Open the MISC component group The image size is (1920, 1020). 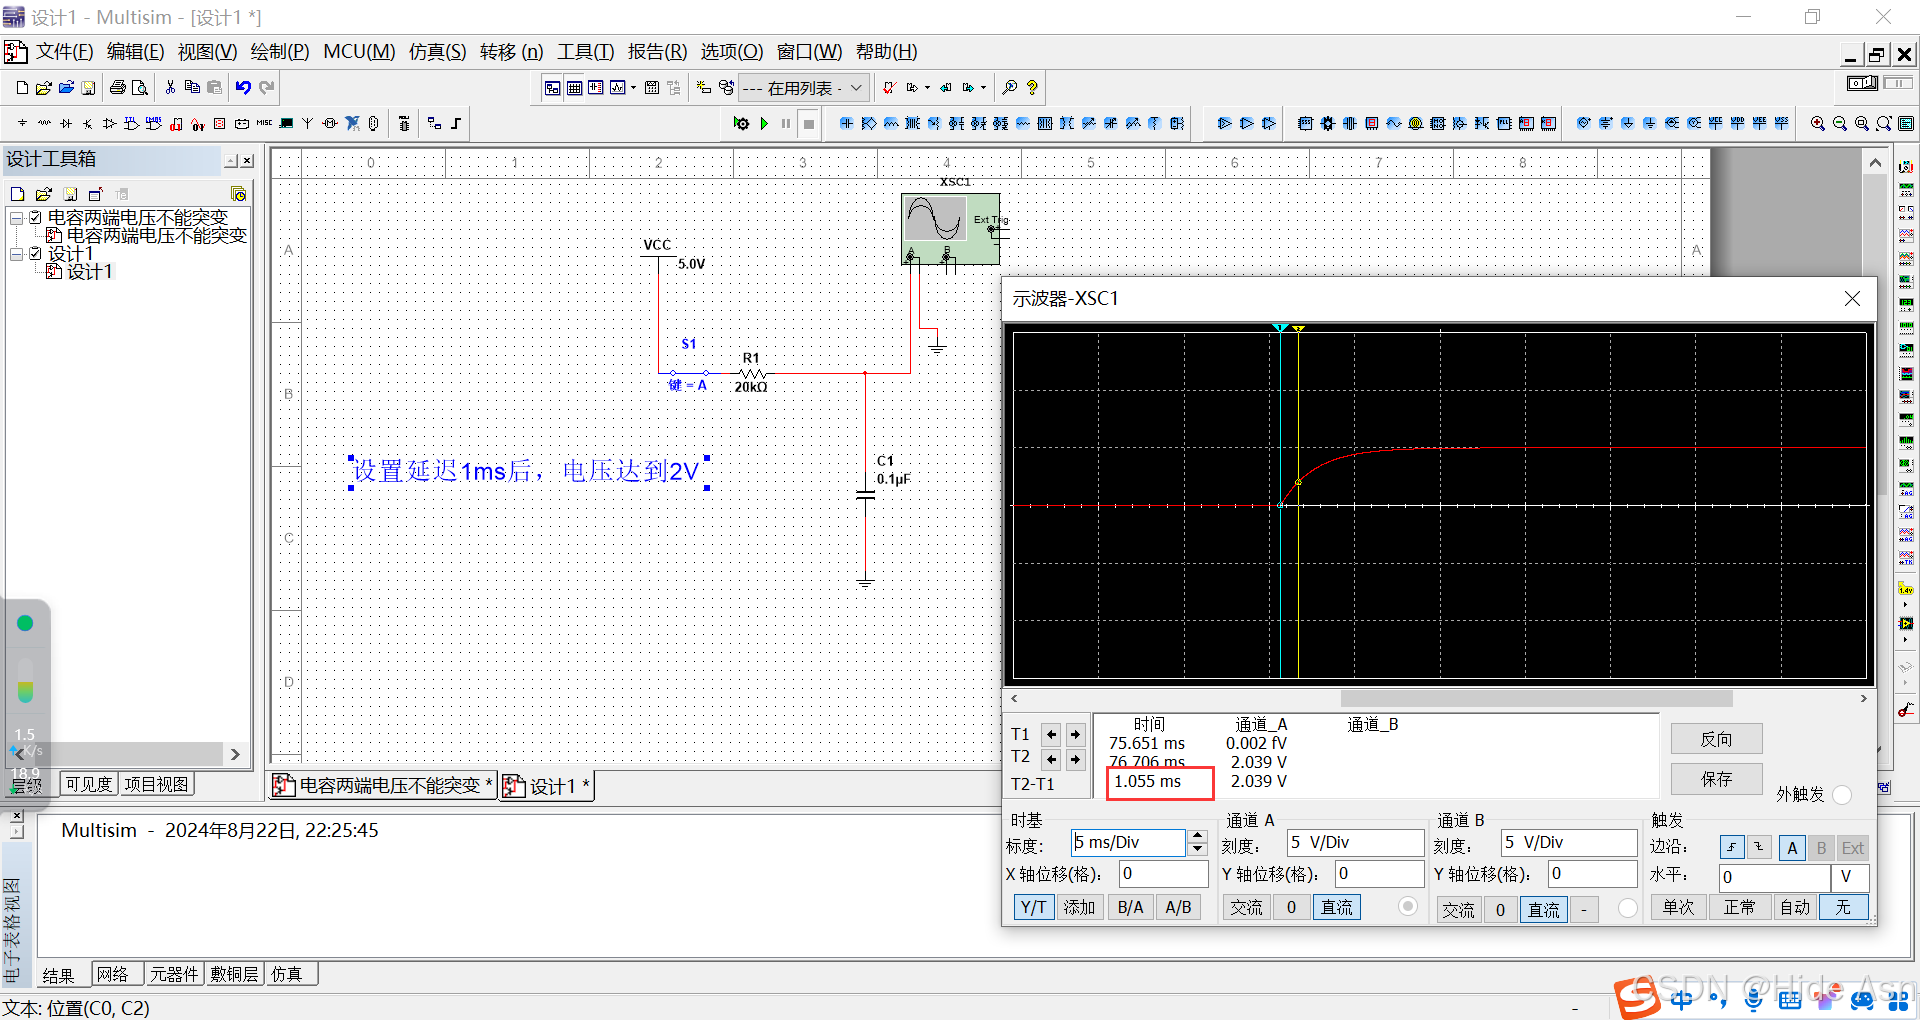coord(264,124)
